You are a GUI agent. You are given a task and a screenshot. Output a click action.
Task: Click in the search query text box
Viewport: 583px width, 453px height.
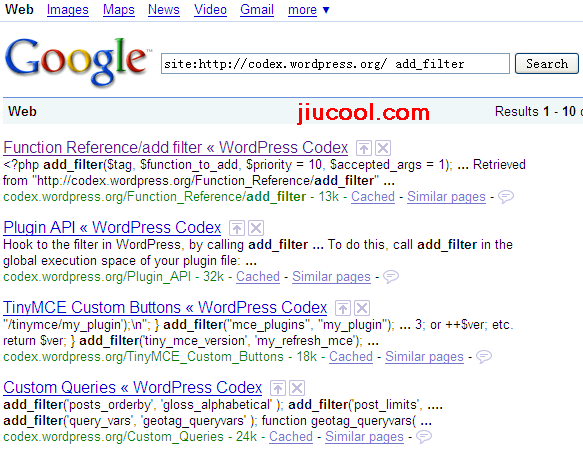tap(335, 64)
